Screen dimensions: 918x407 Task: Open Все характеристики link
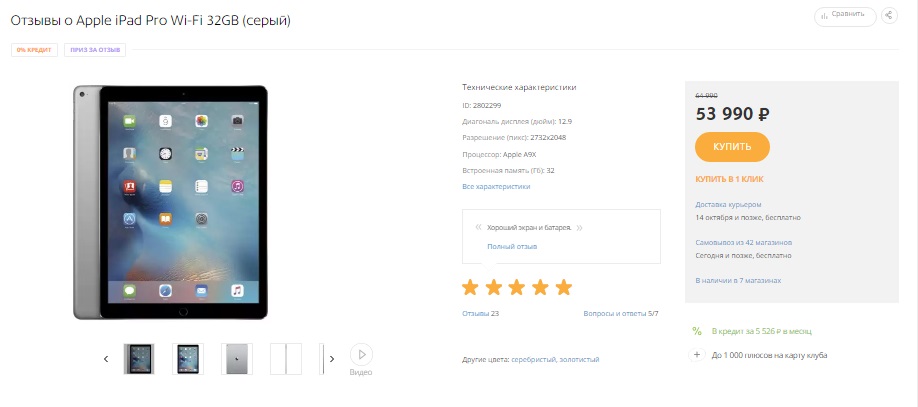click(x=496, y=186)
